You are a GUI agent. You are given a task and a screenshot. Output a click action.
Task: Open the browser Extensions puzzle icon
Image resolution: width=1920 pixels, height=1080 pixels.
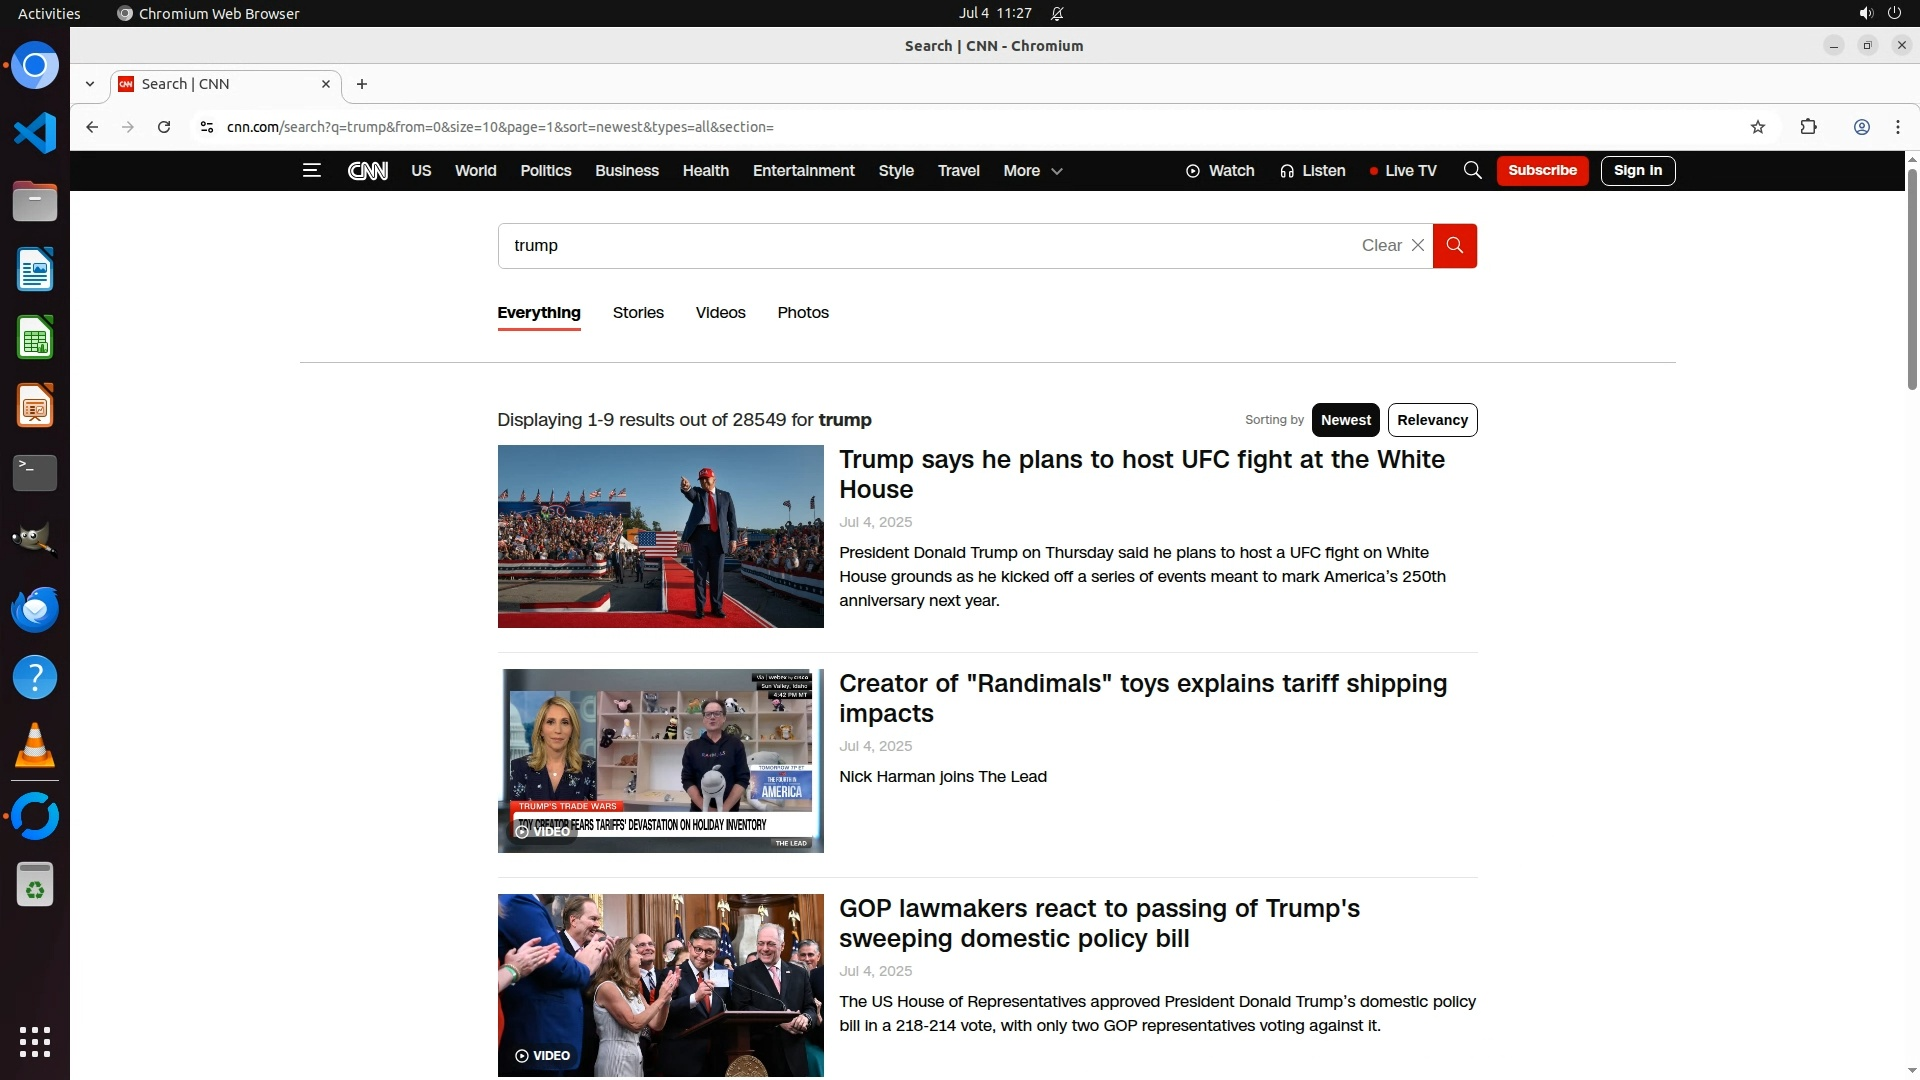pos(1808,127)
